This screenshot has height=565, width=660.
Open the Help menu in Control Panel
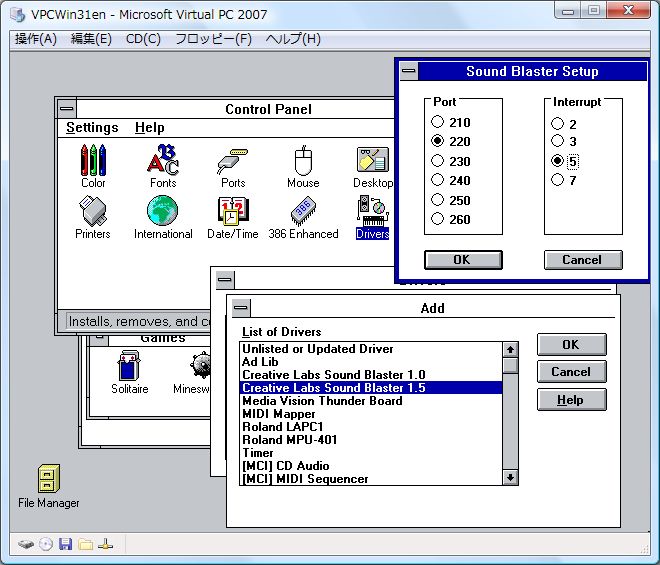149,127
